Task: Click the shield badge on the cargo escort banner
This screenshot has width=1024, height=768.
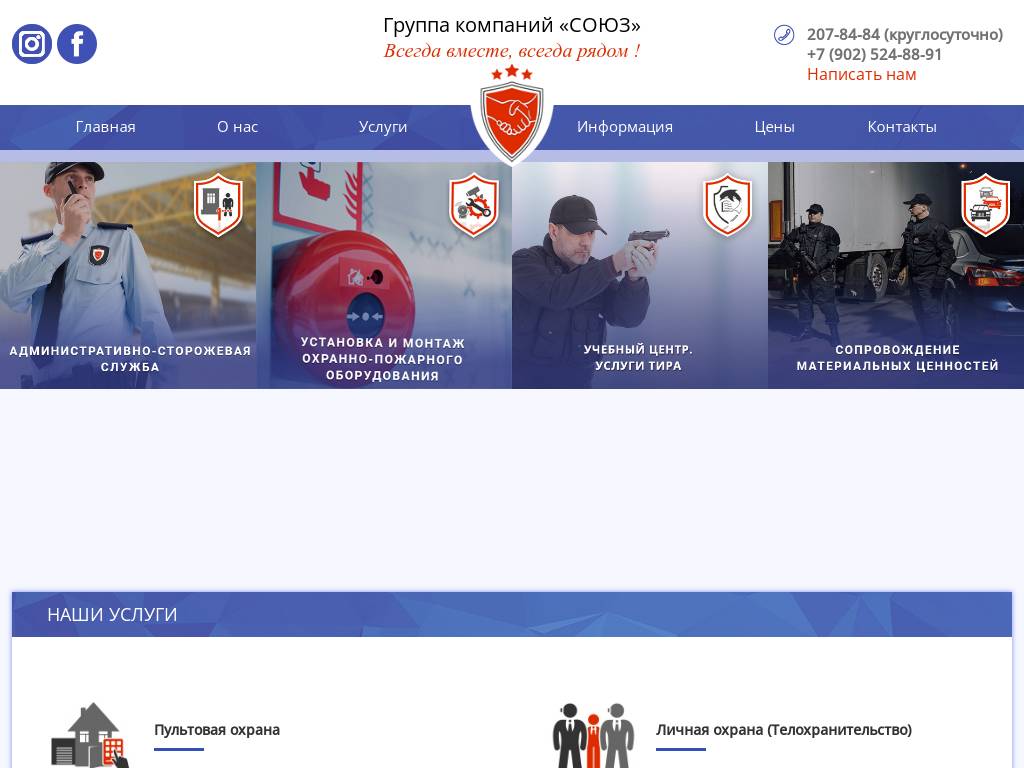Action: click(986, 207)
